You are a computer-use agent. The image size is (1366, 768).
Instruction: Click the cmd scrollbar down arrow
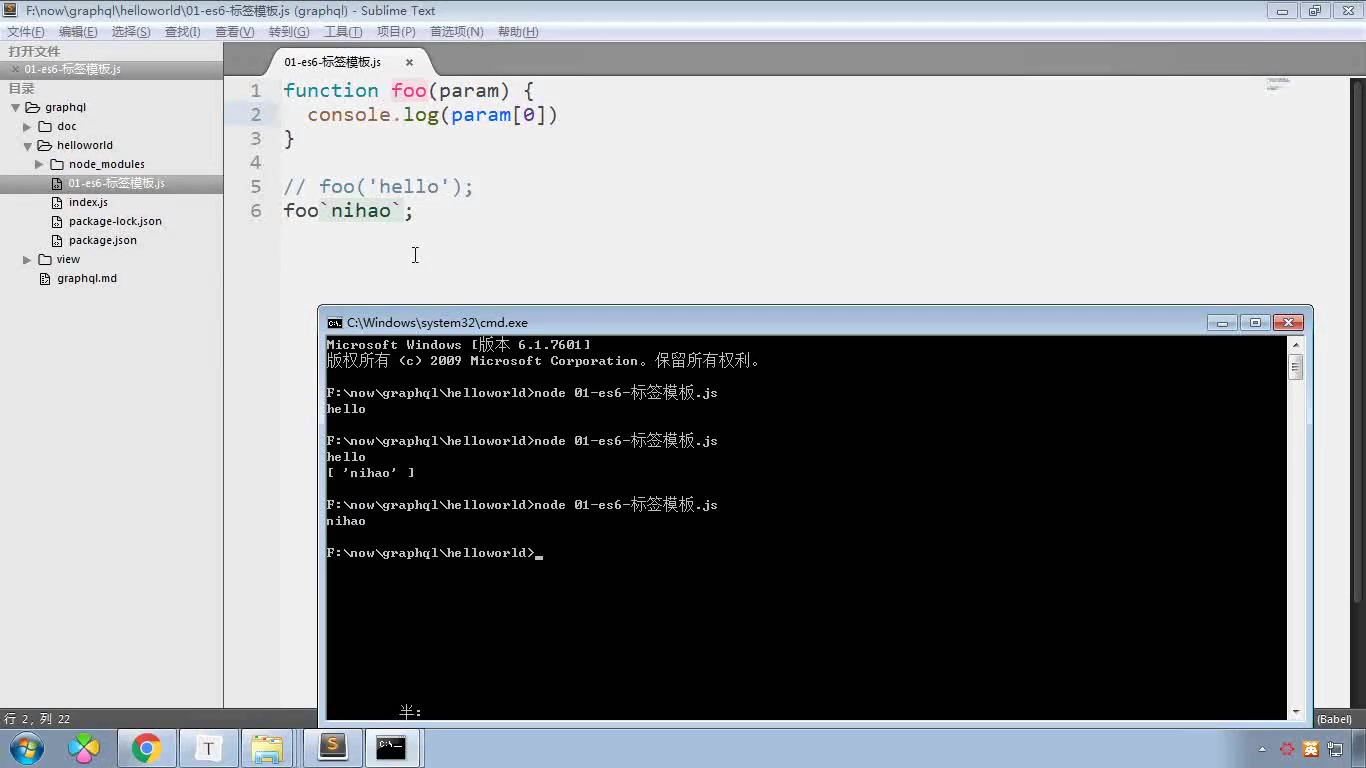(x=1296, y=711)
